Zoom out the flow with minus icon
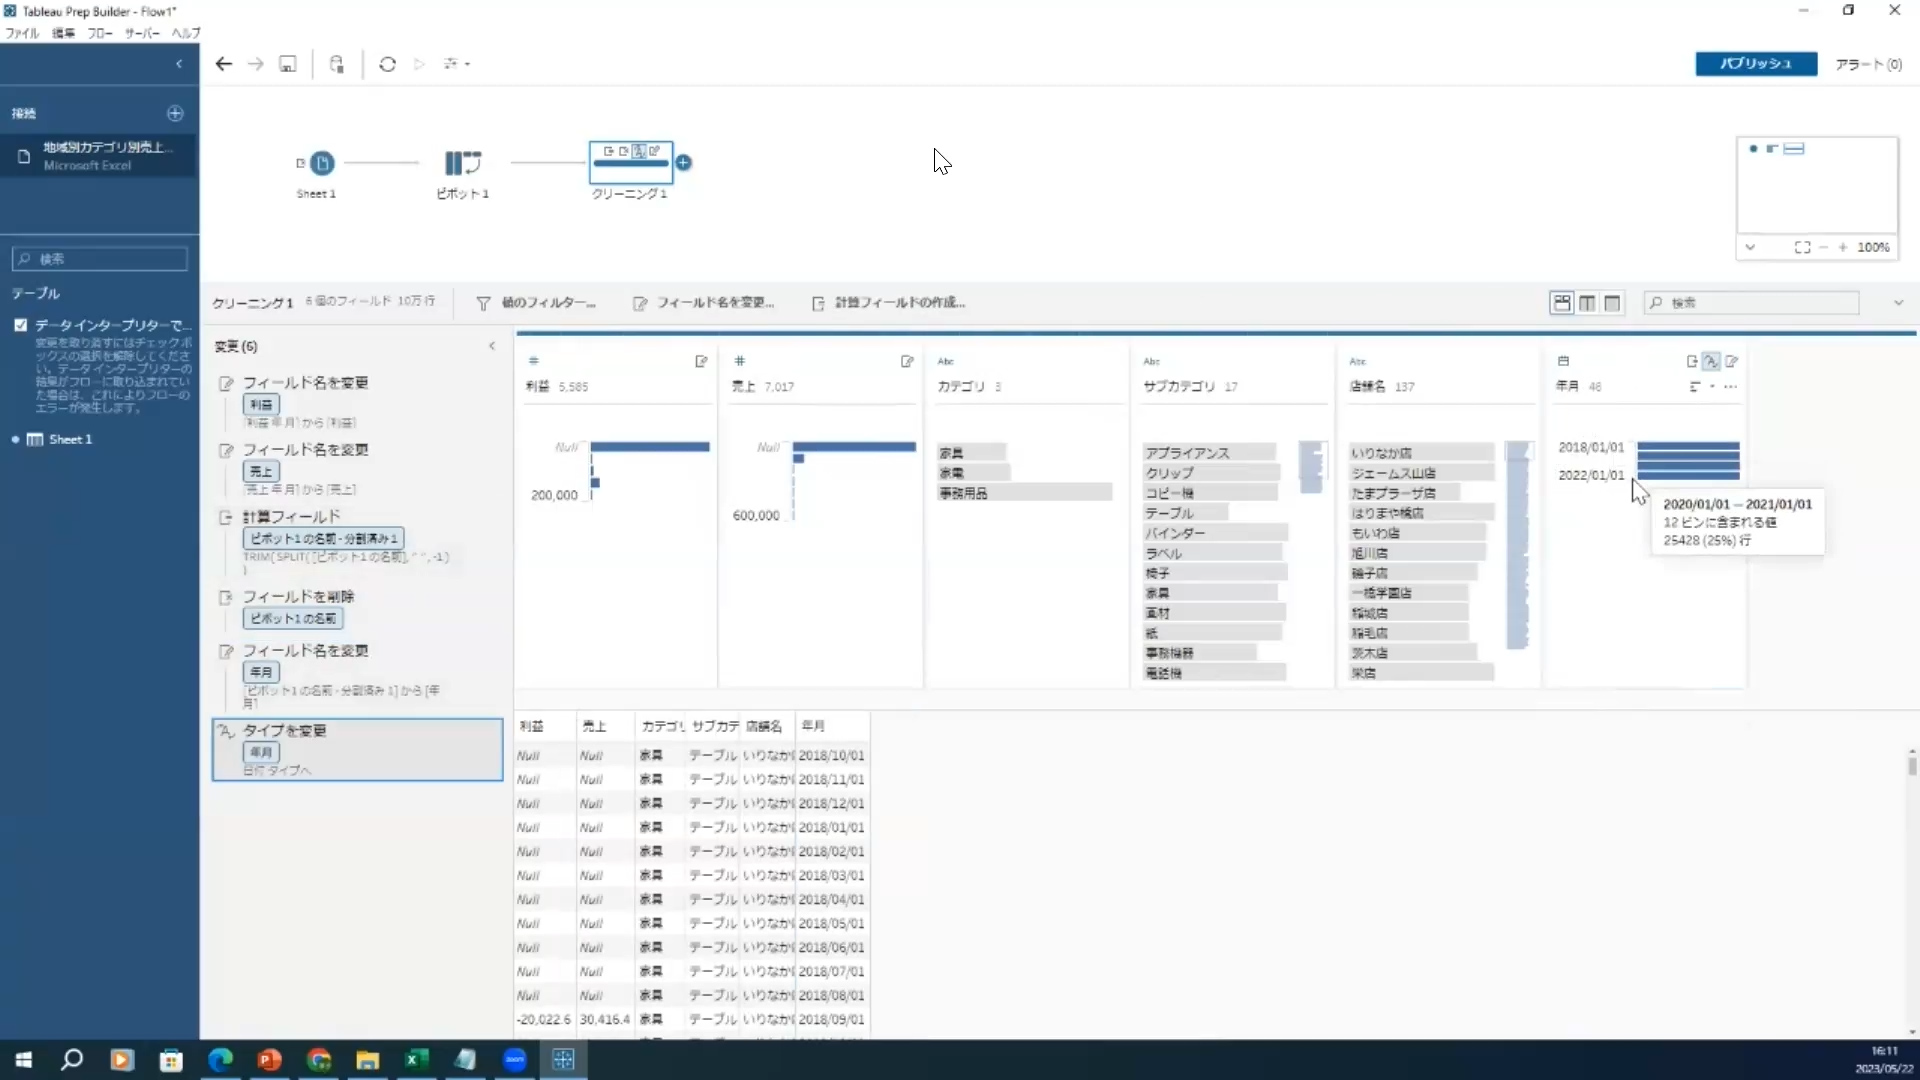The image size is (1920, 1080). click(1824, 247)
